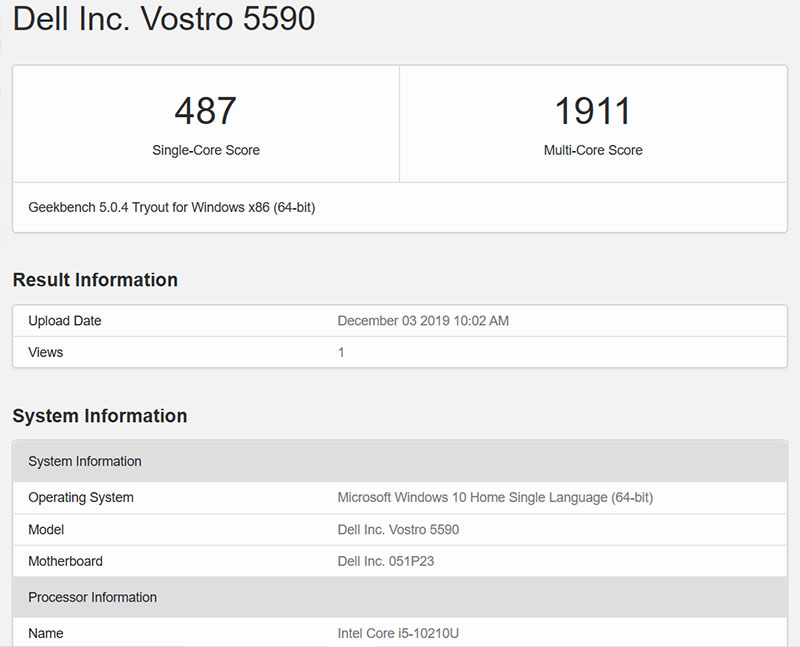
Task: Select the 487 single-core score number
Action: click(205, 111)
